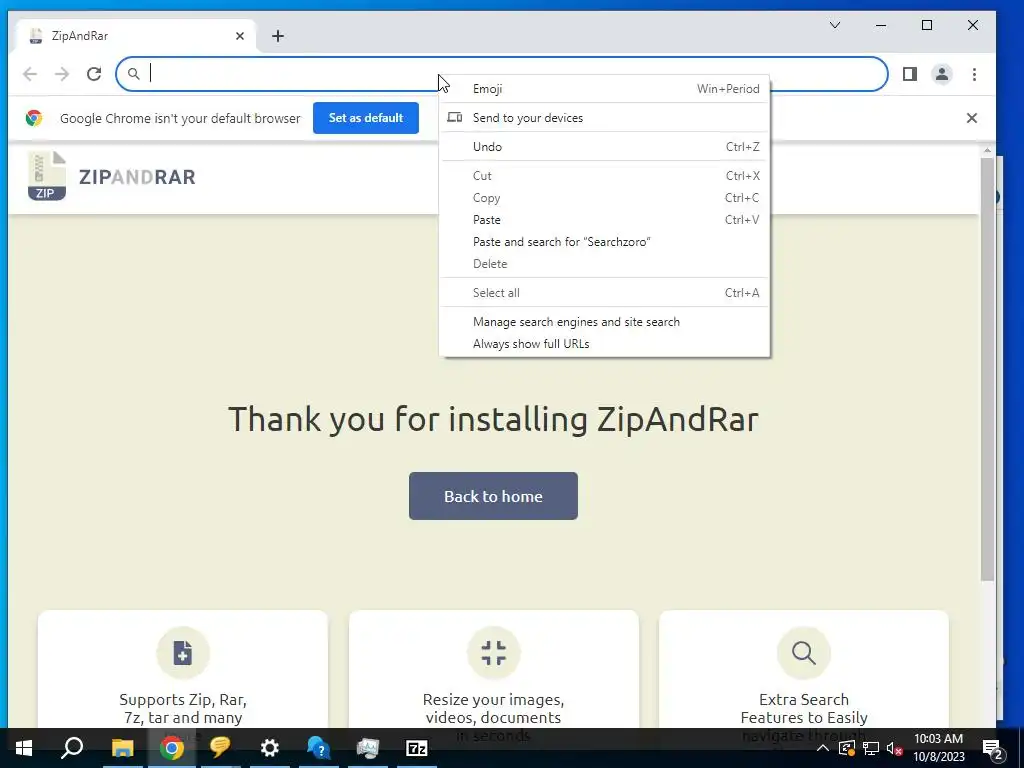1024x768 pixels.
Task: Click the network tray icon
Action: coord(871,748)
